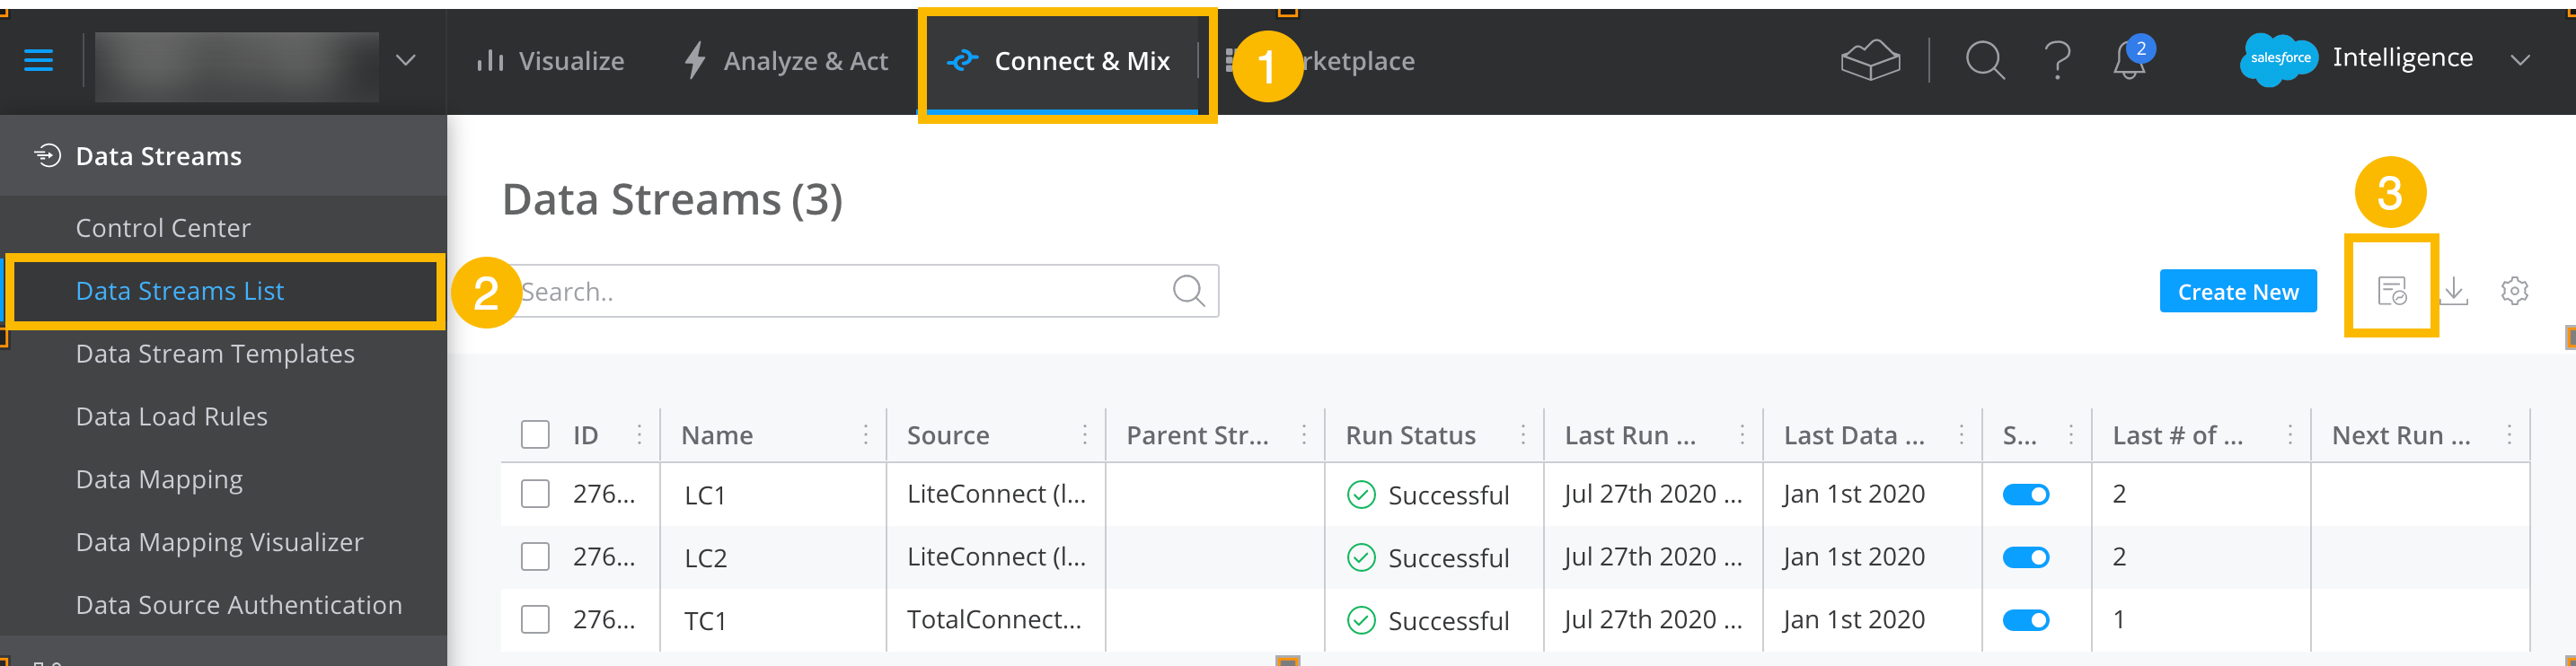Click Successful status icon for LC2
Viewport: 2576px width, 666px height.
coord(1361,558)
